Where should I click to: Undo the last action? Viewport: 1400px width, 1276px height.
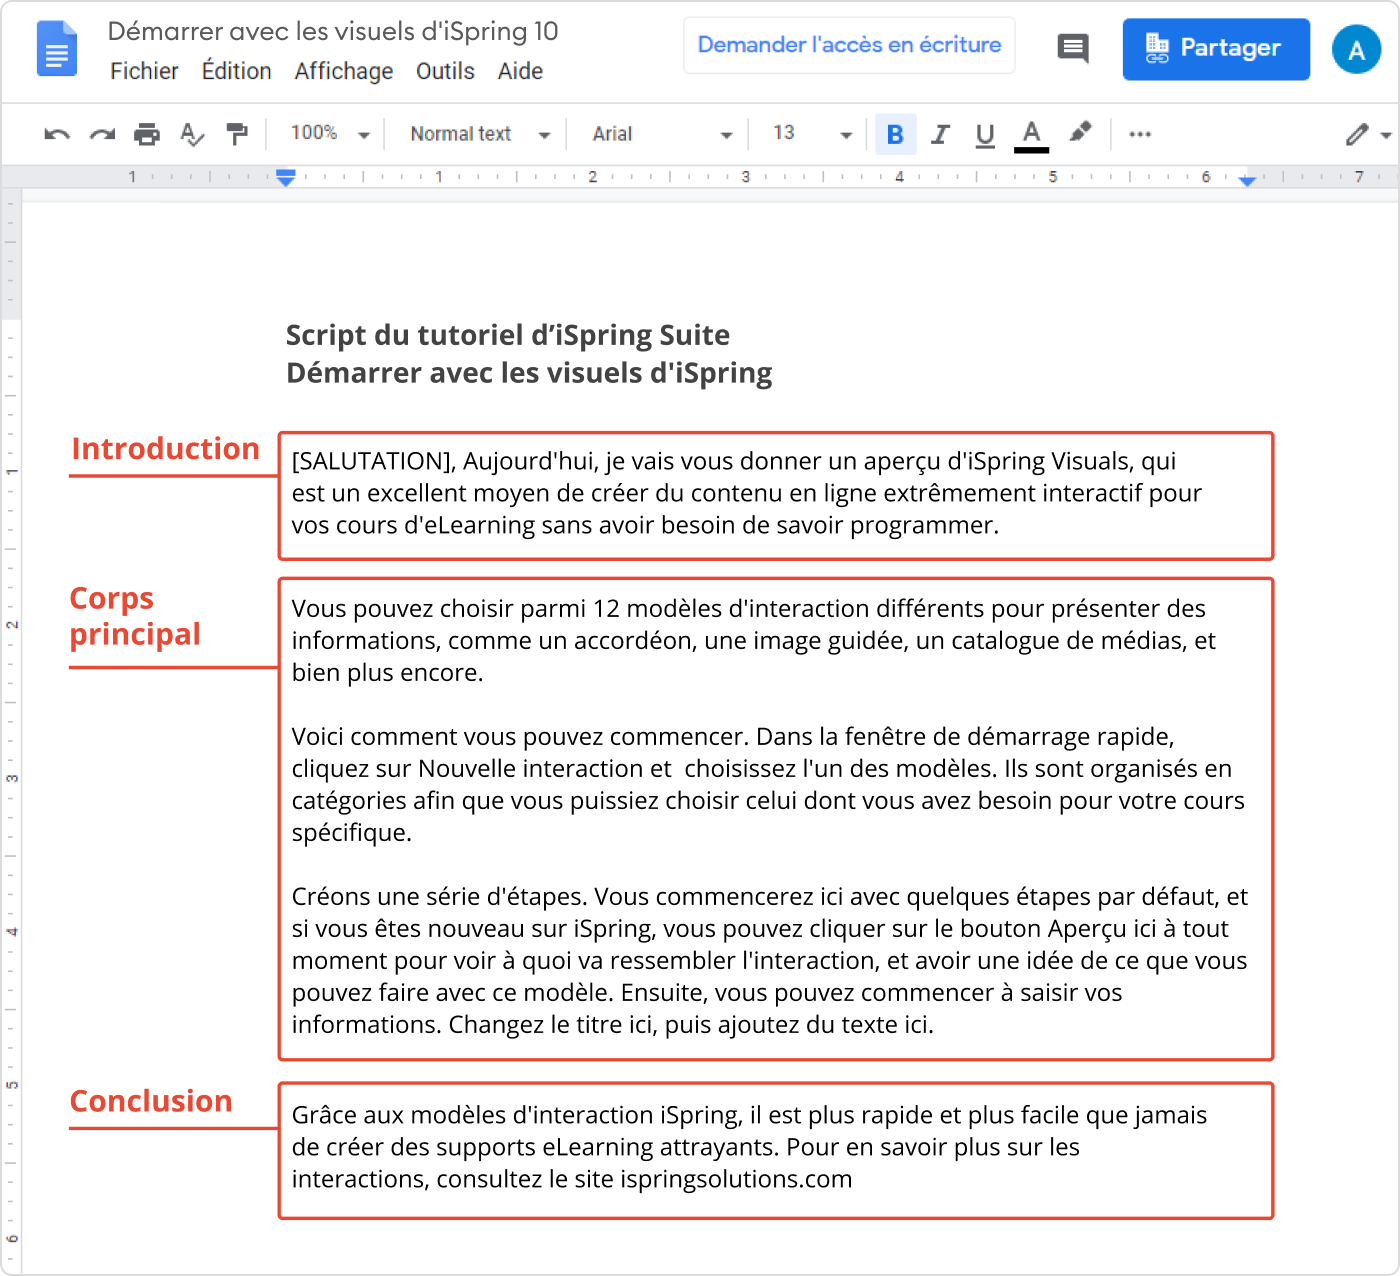coord(57,134)
